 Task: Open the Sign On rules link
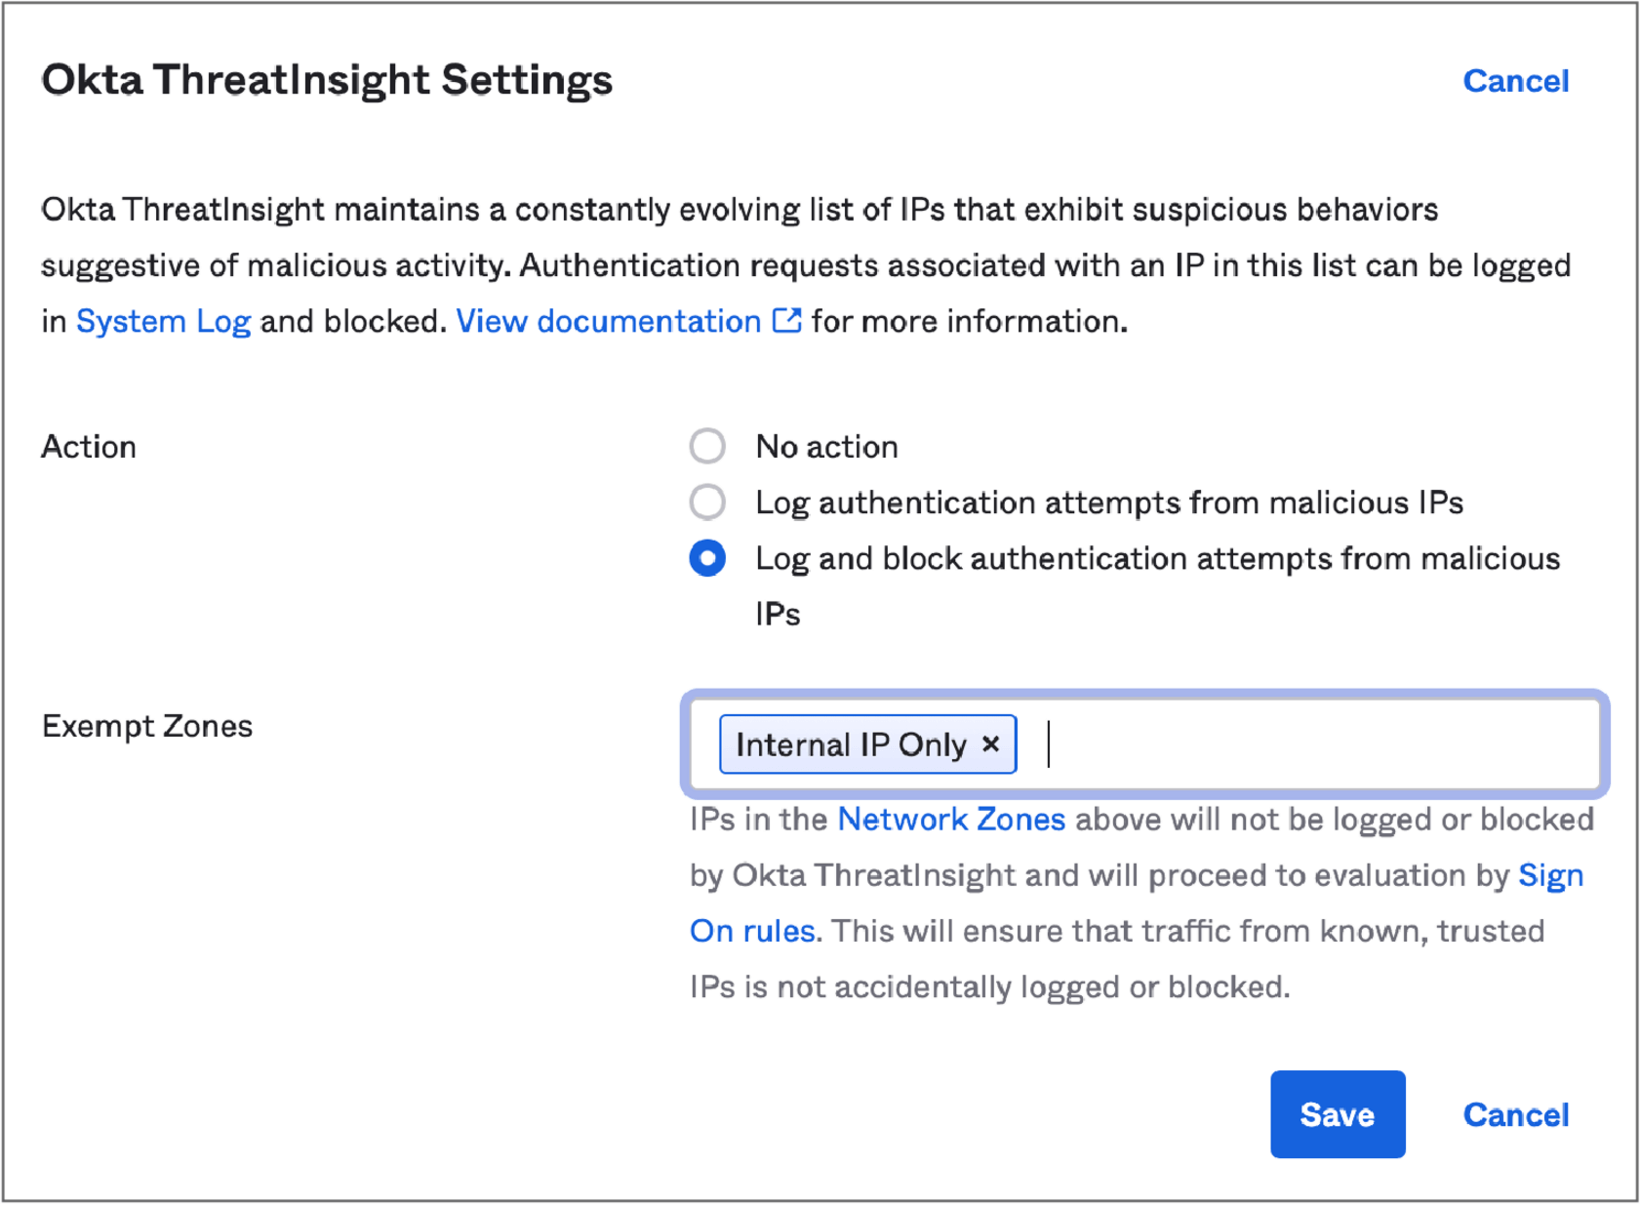[x=752, y=931]
